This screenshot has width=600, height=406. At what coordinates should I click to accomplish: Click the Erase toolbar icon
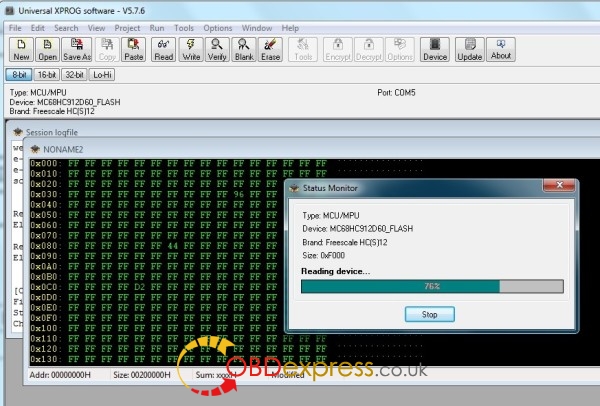269,49
